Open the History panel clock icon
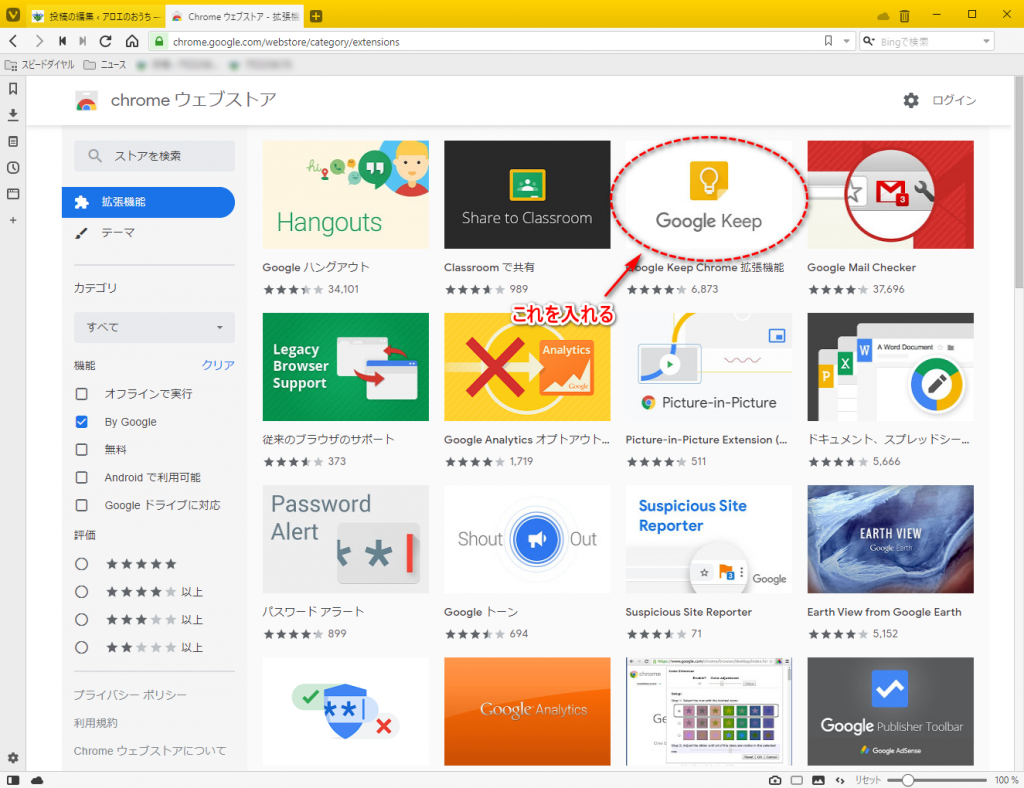 pyautogui.click(x=13, y=167)
